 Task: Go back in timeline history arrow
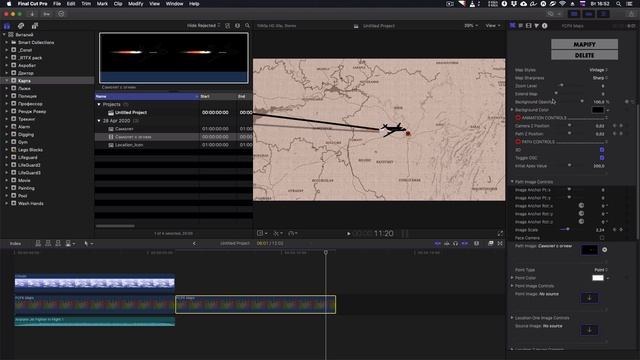click(x=194, y=244)
